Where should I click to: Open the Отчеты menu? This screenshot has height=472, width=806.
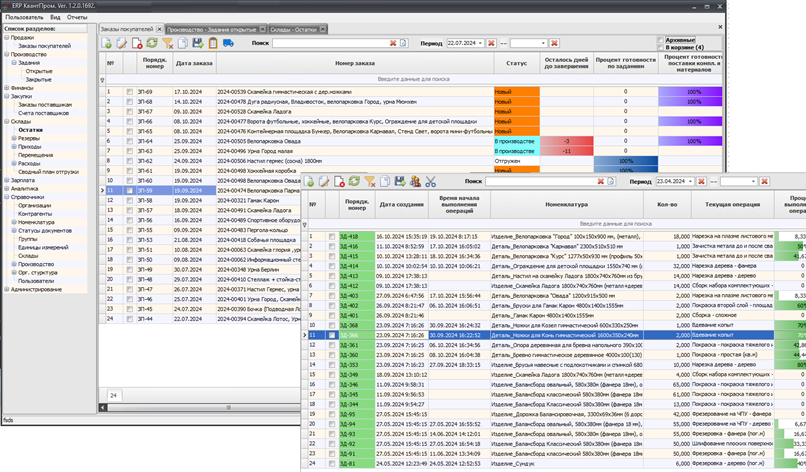(x=77, y=17)
